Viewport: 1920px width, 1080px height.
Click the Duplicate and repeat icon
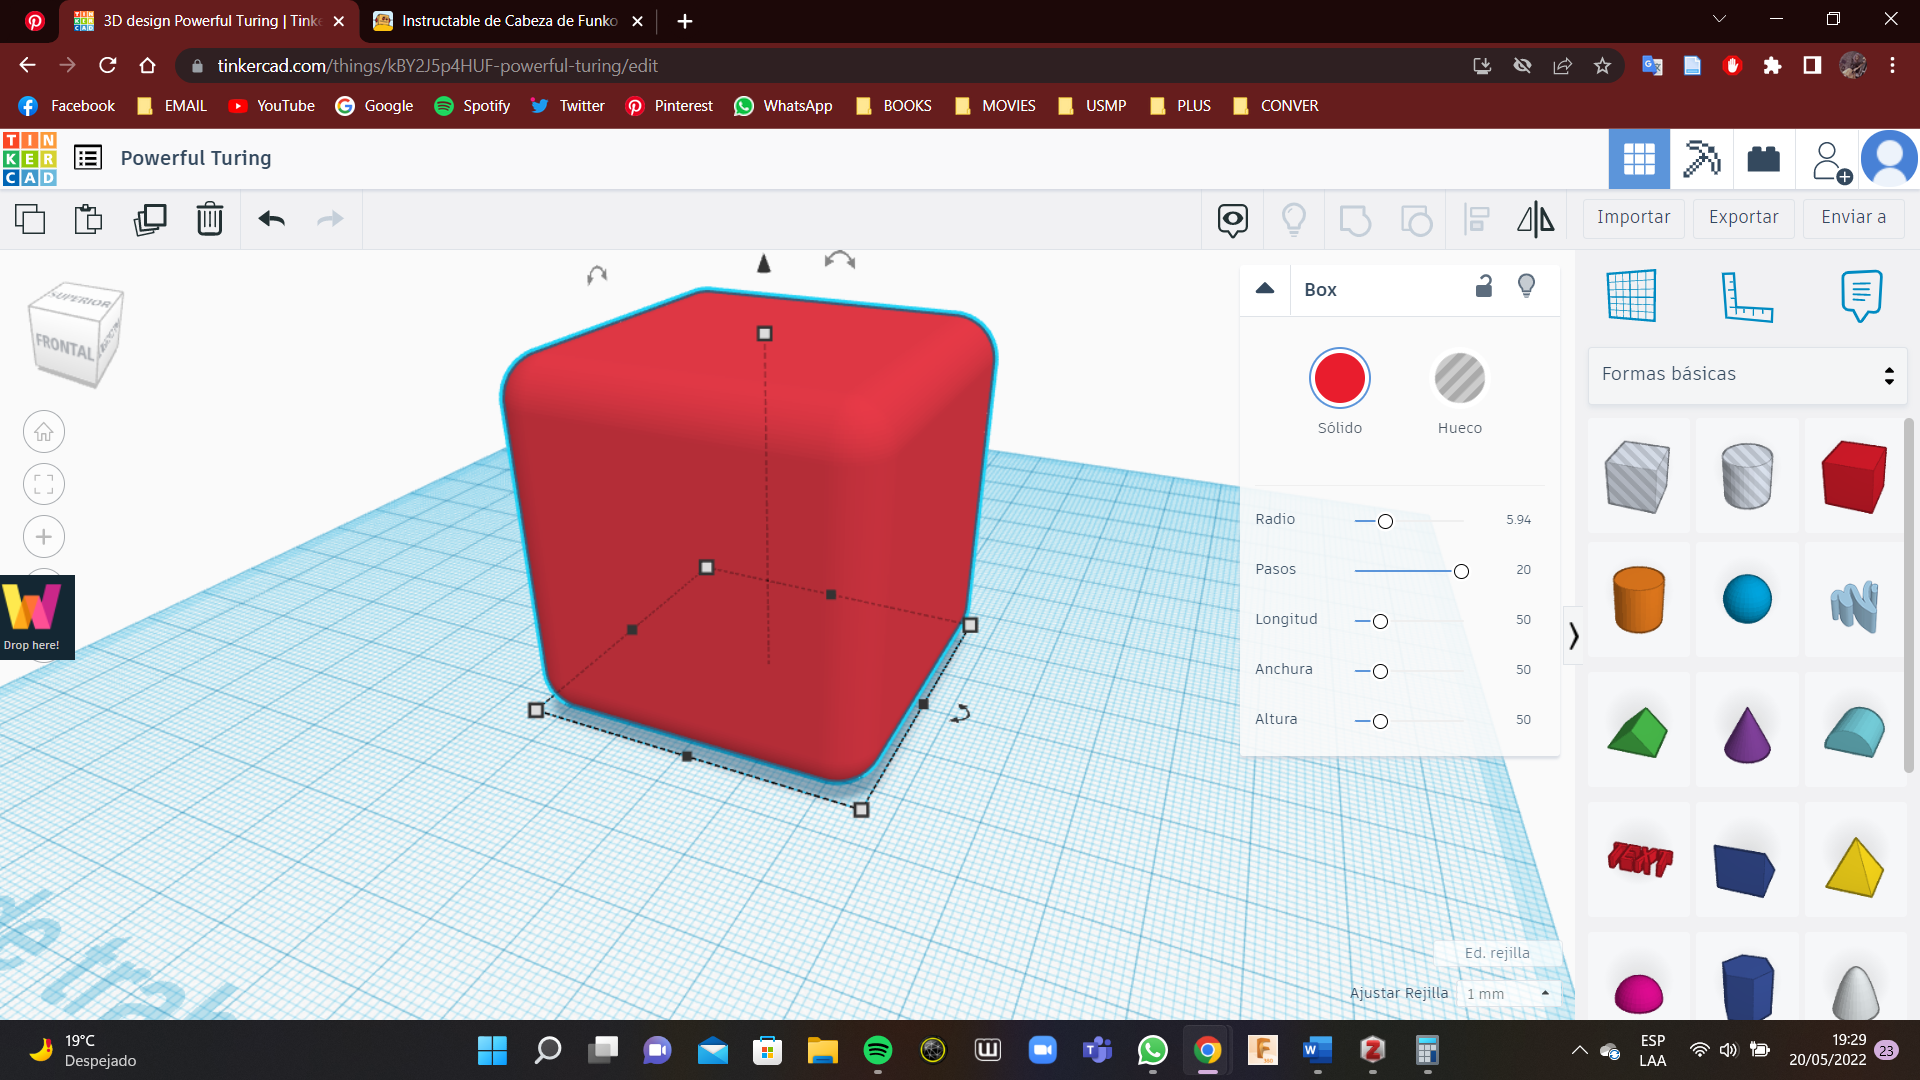(150, 219)
